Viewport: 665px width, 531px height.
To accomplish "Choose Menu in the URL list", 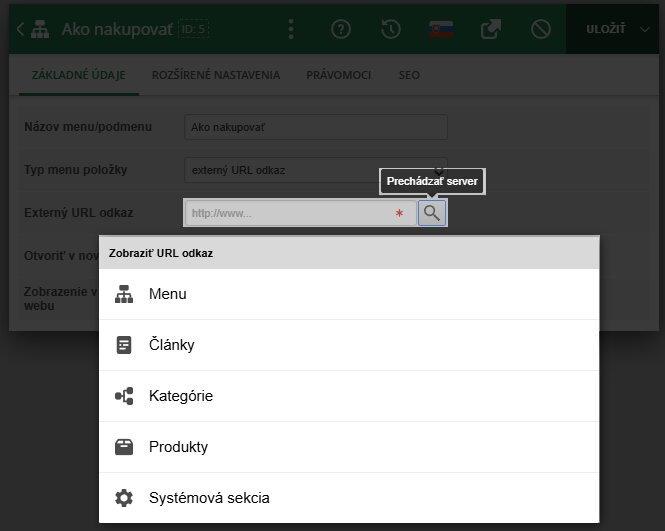I will [x=349, y=294].
